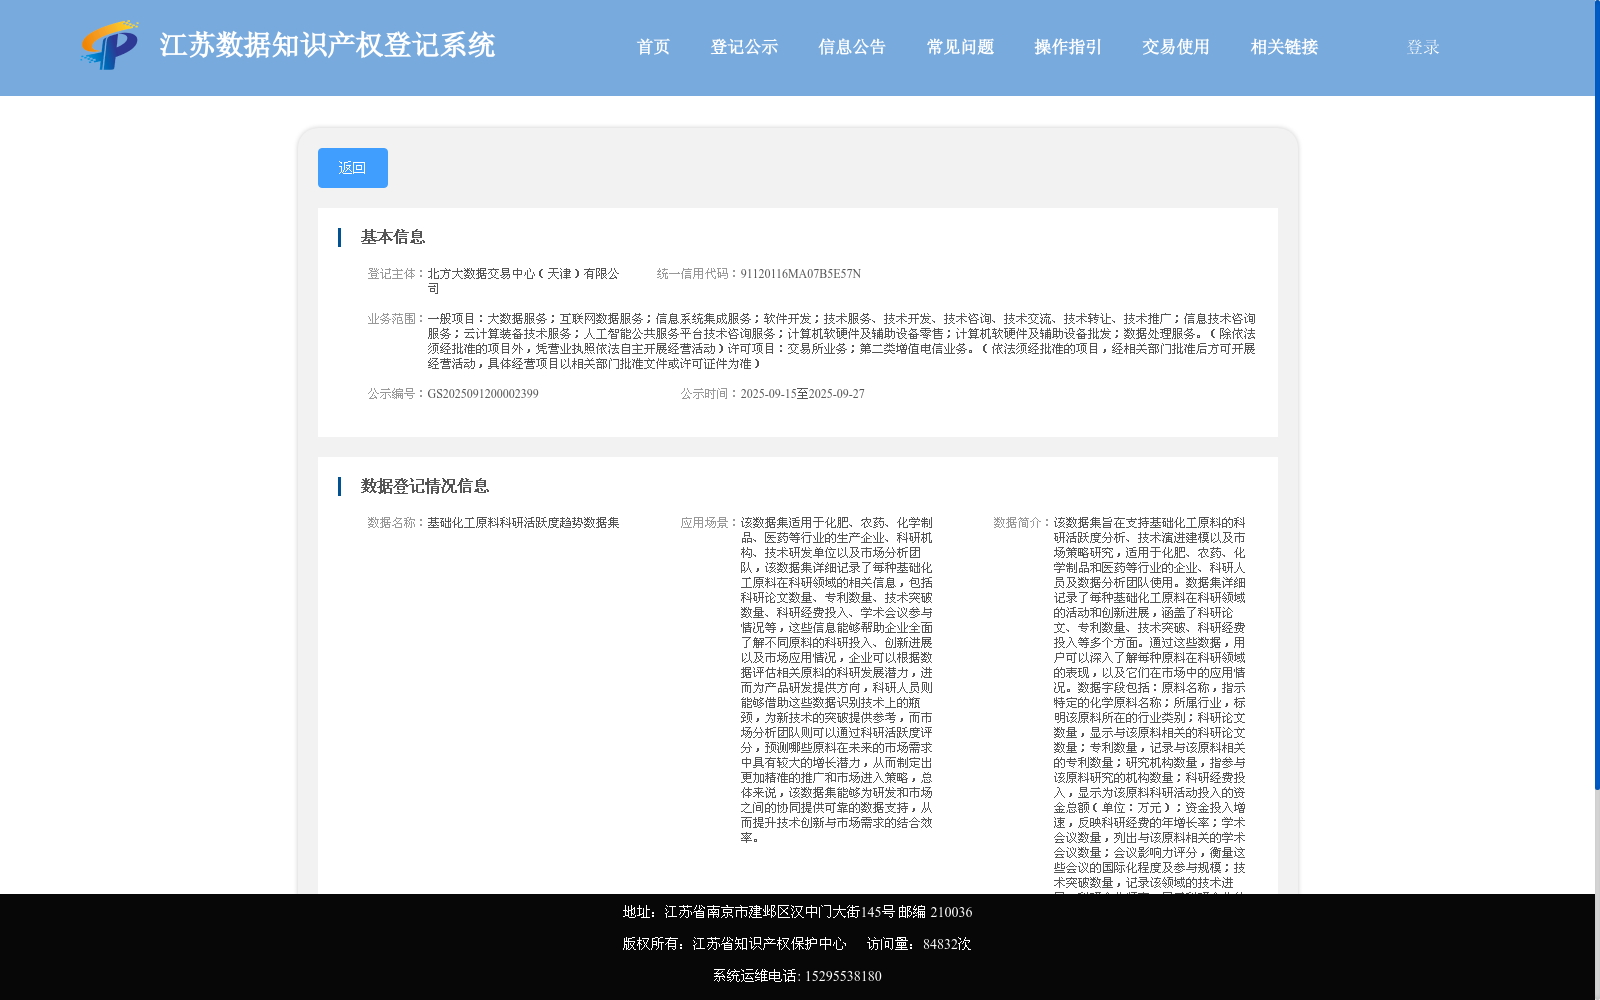Click the 业务范围 label

coord(396,319)
